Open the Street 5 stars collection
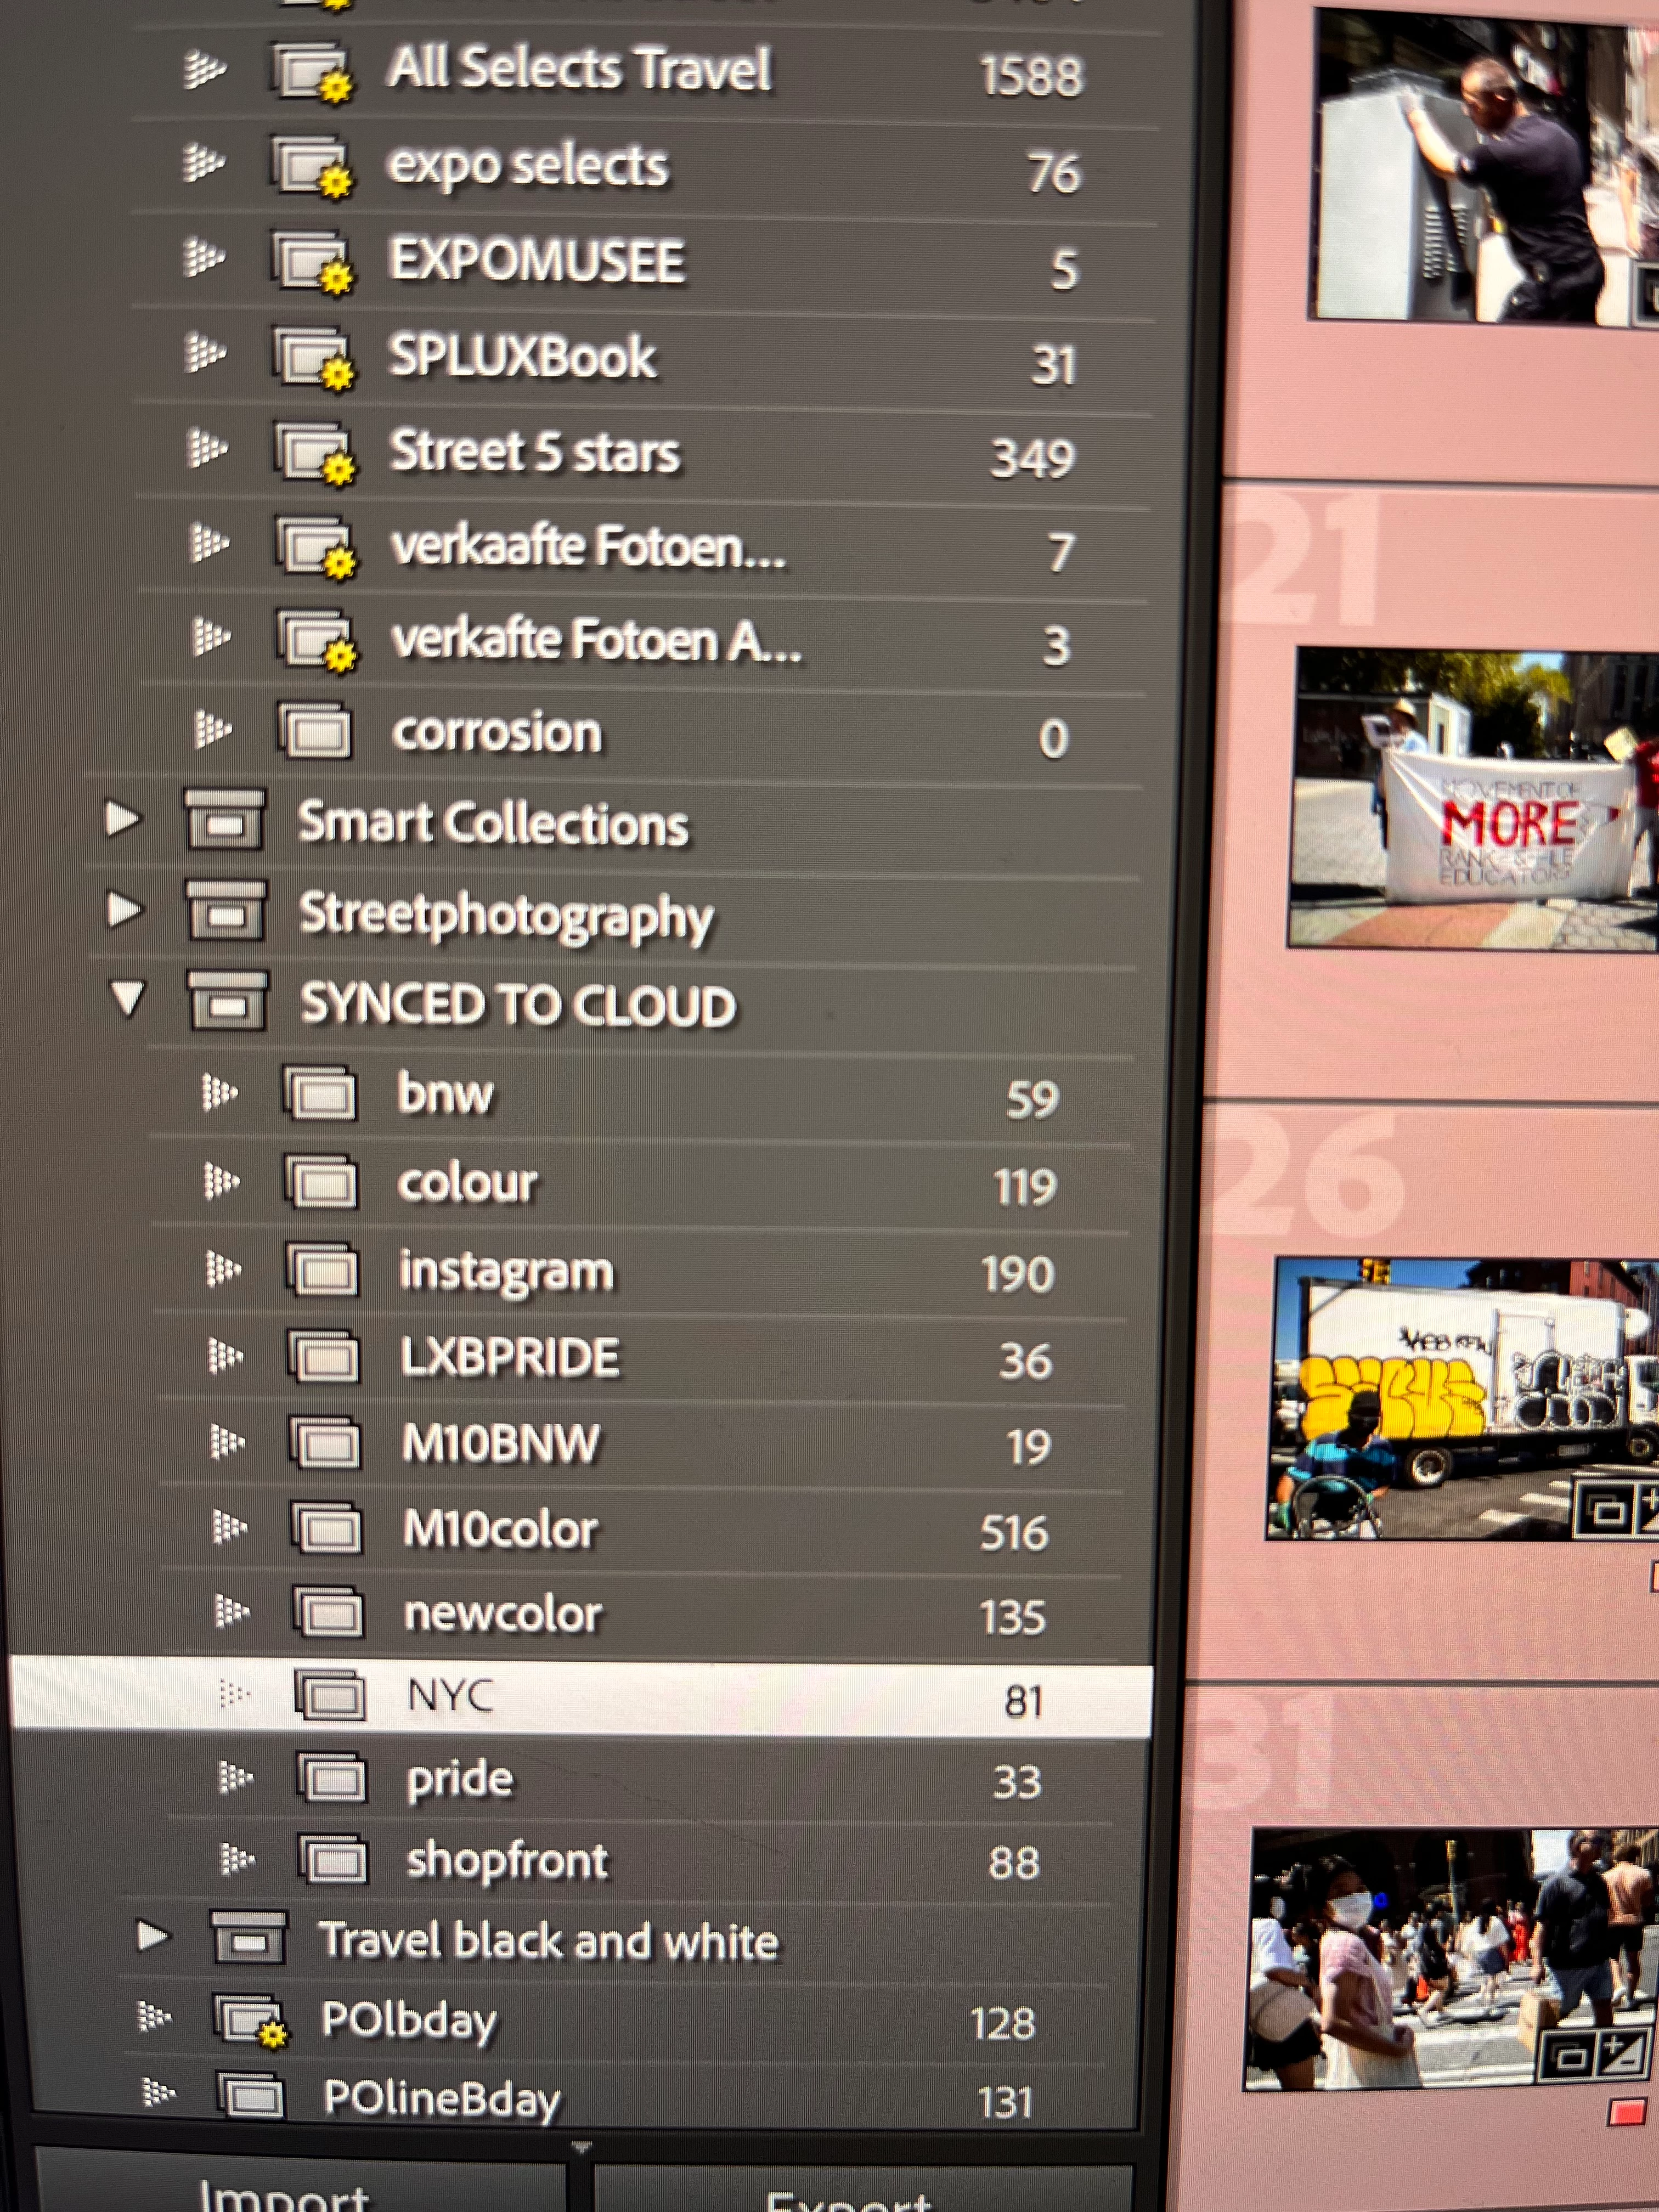The image size is (1659, 2212). tap(534, 452)
